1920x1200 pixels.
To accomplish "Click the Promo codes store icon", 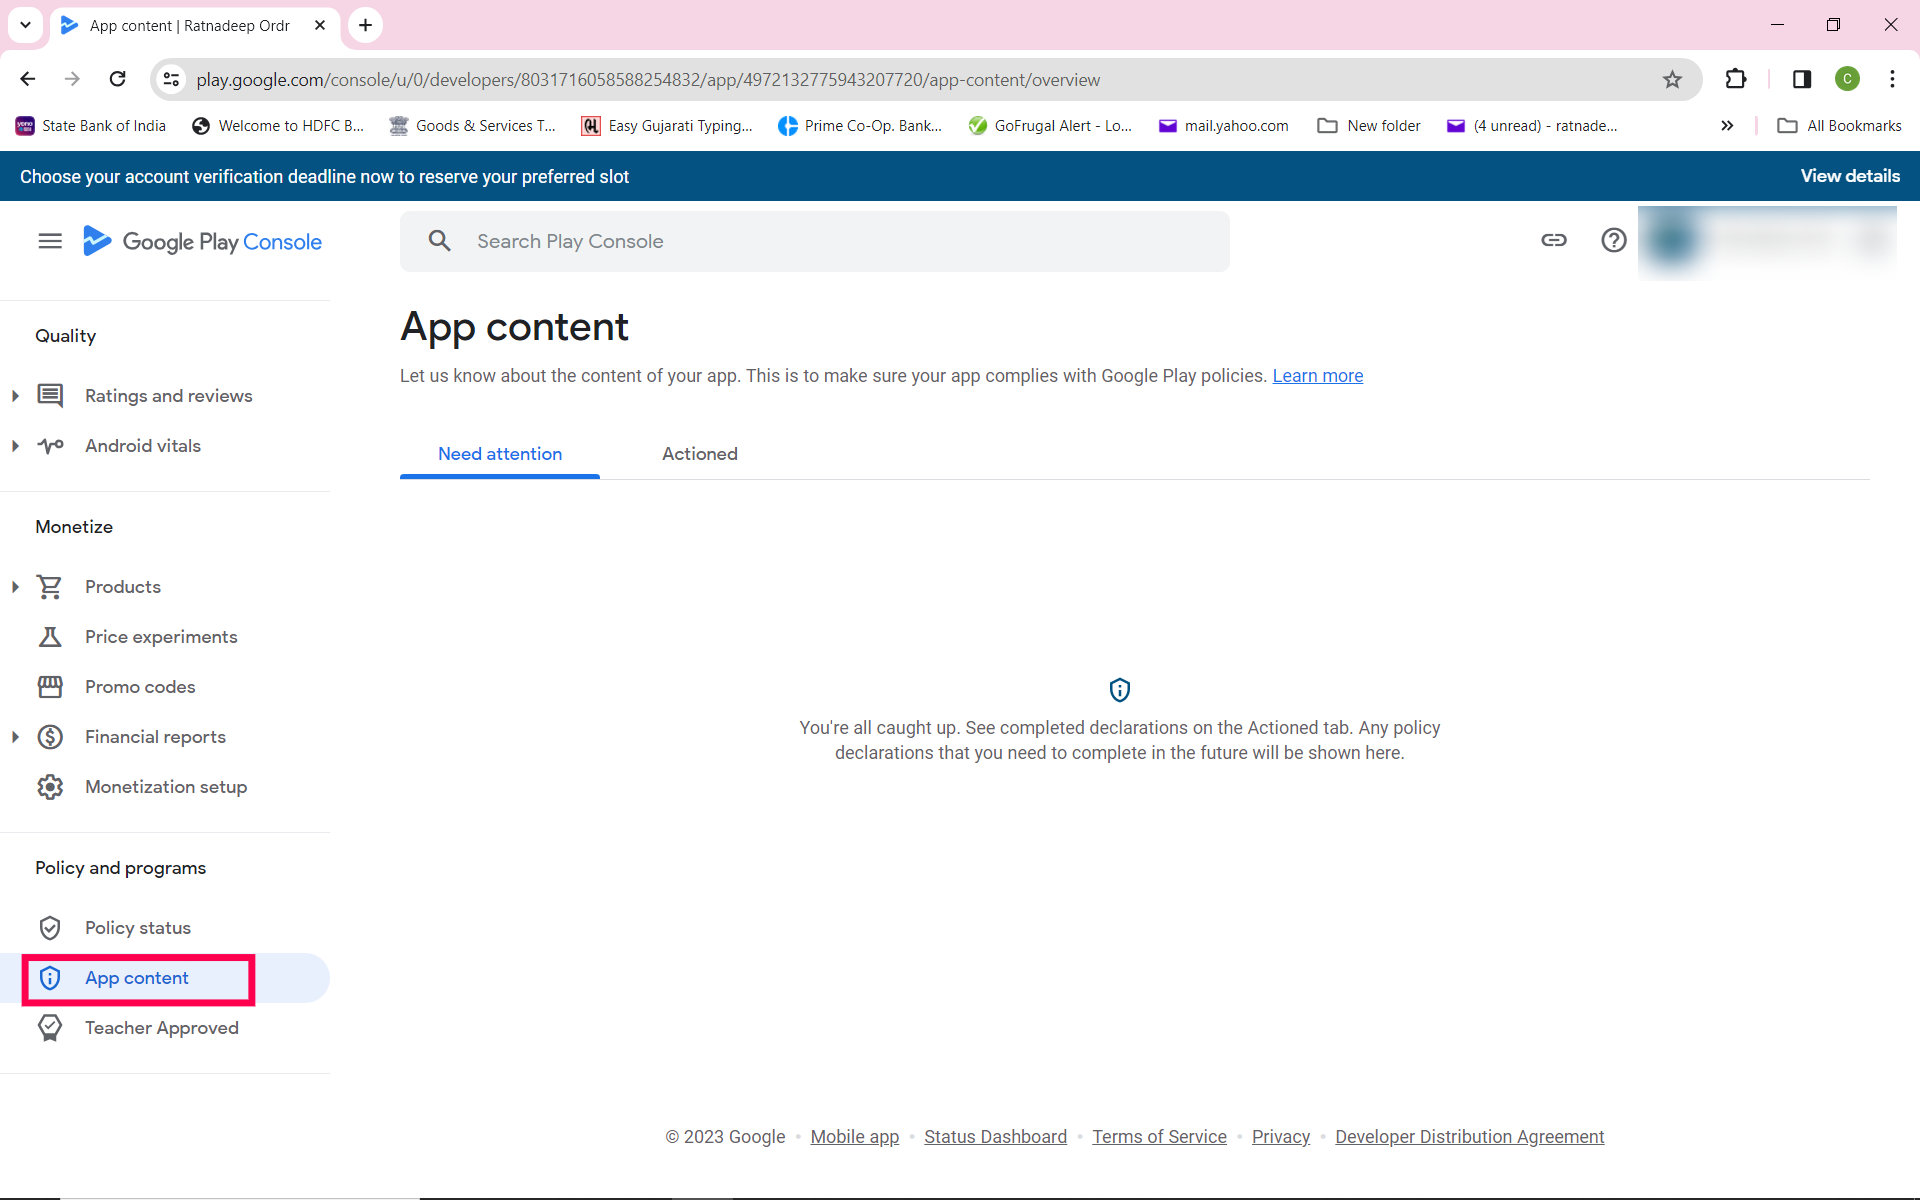I will click(x=50, y=687).
